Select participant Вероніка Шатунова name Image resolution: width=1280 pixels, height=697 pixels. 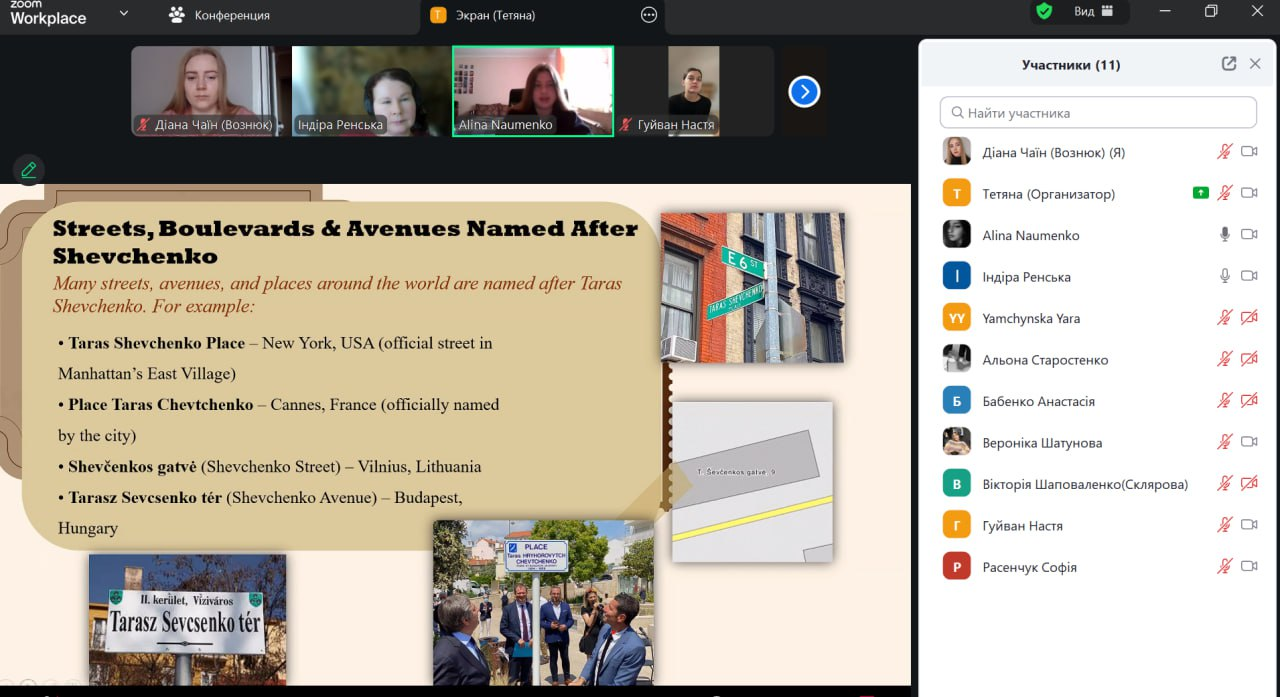pos(1042,443)
